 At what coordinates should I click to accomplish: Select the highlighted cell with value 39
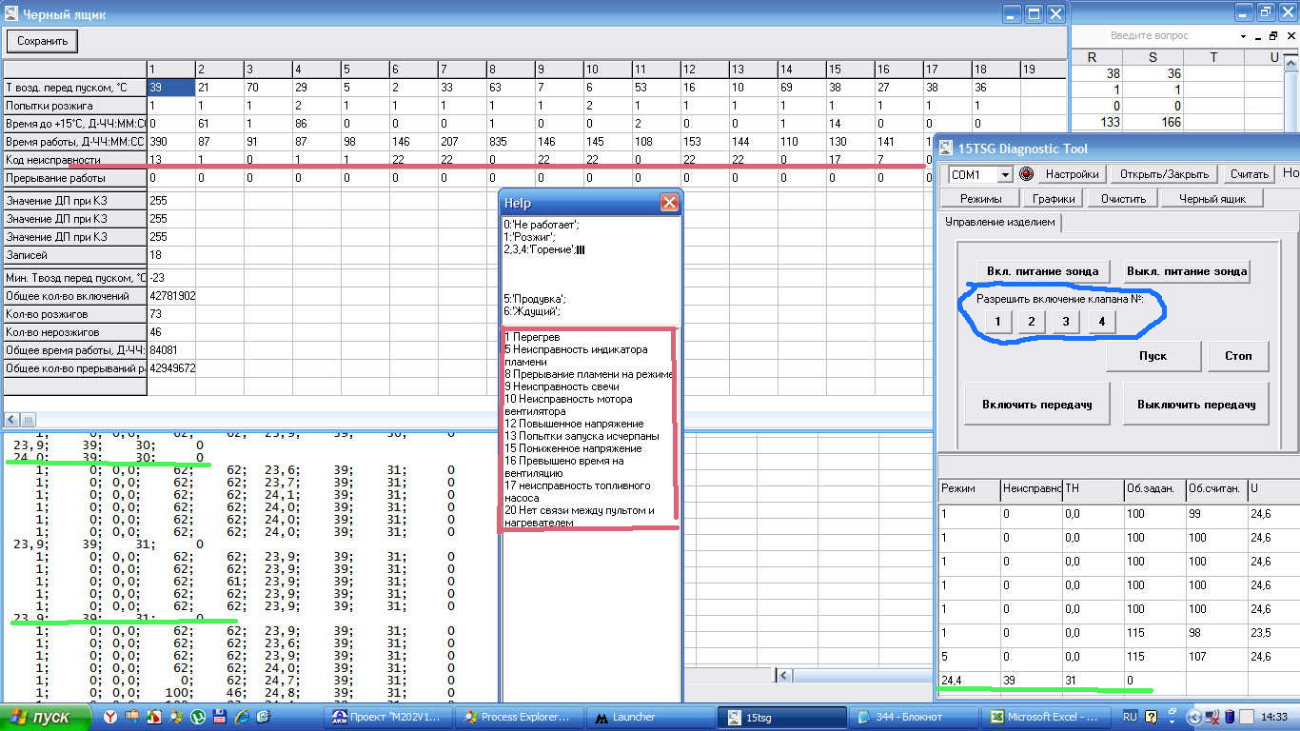tap(170, 87)
